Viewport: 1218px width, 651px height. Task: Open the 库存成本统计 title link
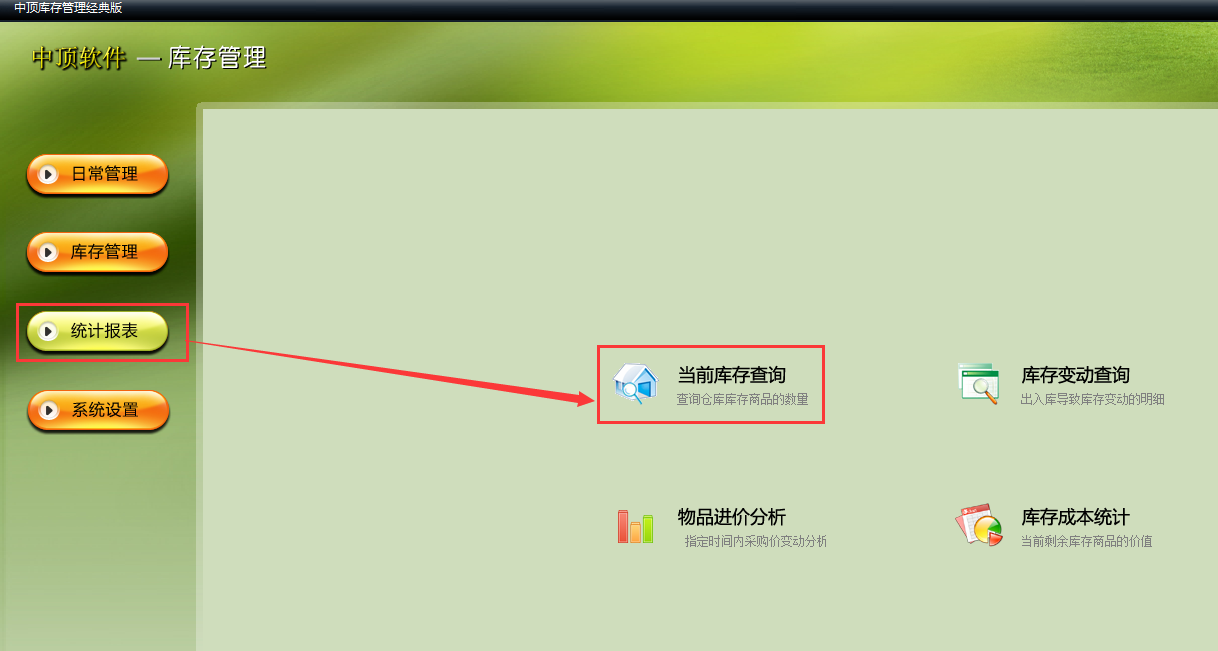click(x=1076, y=518)
